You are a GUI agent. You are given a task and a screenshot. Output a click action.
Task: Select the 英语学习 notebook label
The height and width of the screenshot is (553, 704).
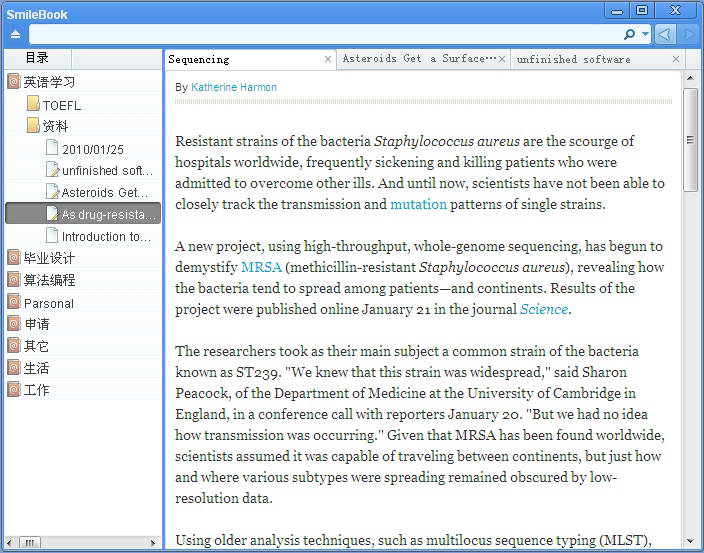tap(49, 82)
